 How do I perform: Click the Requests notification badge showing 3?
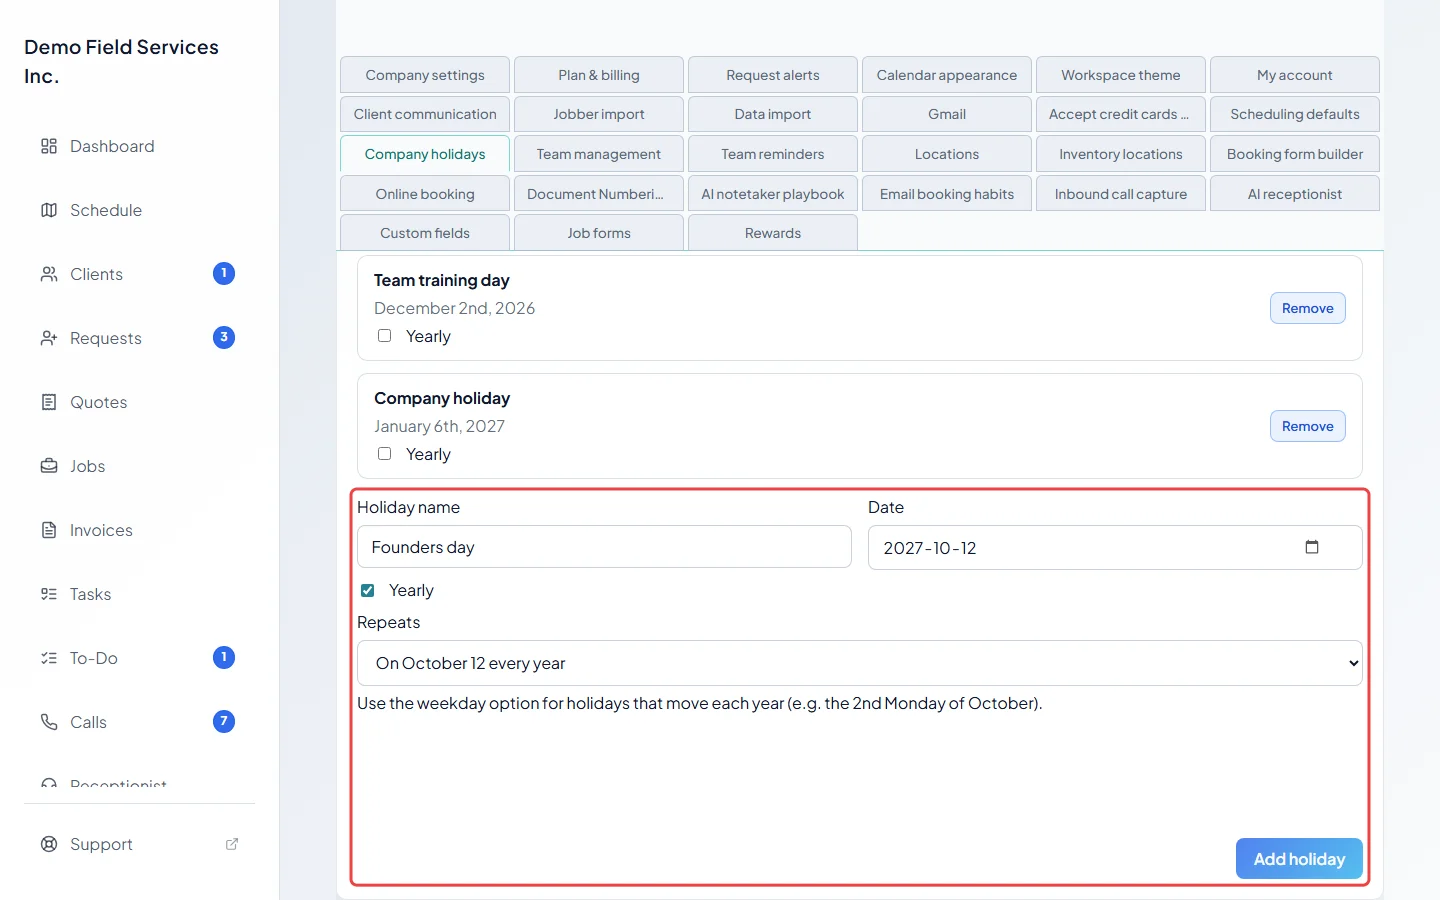(x=224, y=337)
